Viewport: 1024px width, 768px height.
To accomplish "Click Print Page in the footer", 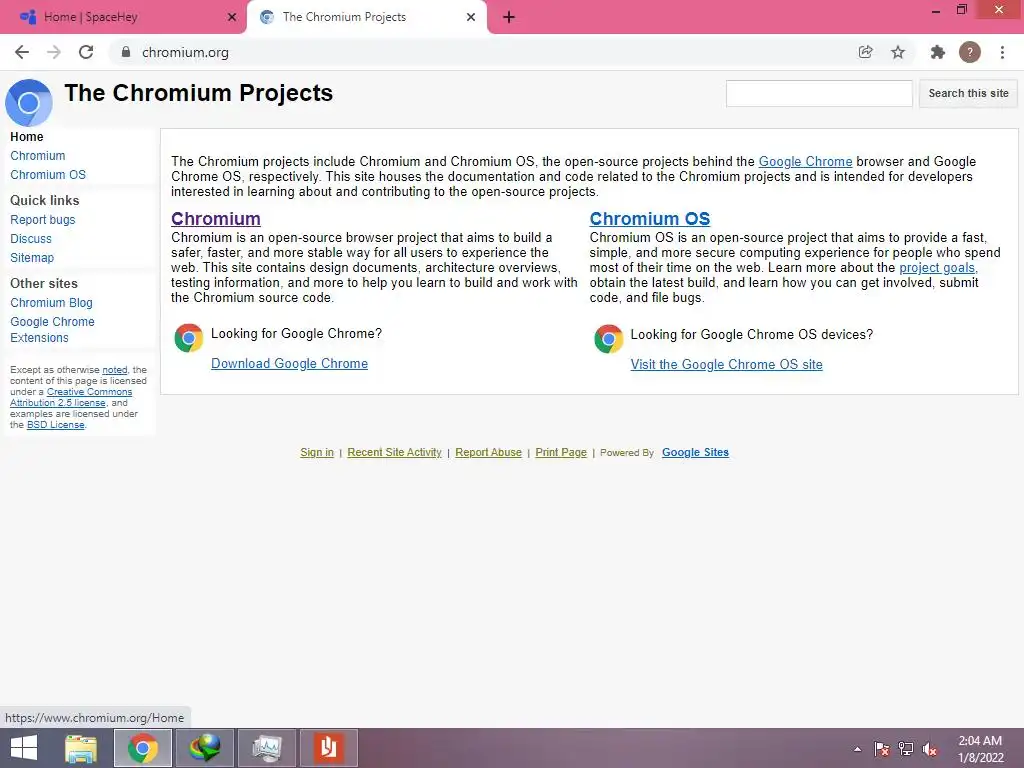I will coord(561,452).
